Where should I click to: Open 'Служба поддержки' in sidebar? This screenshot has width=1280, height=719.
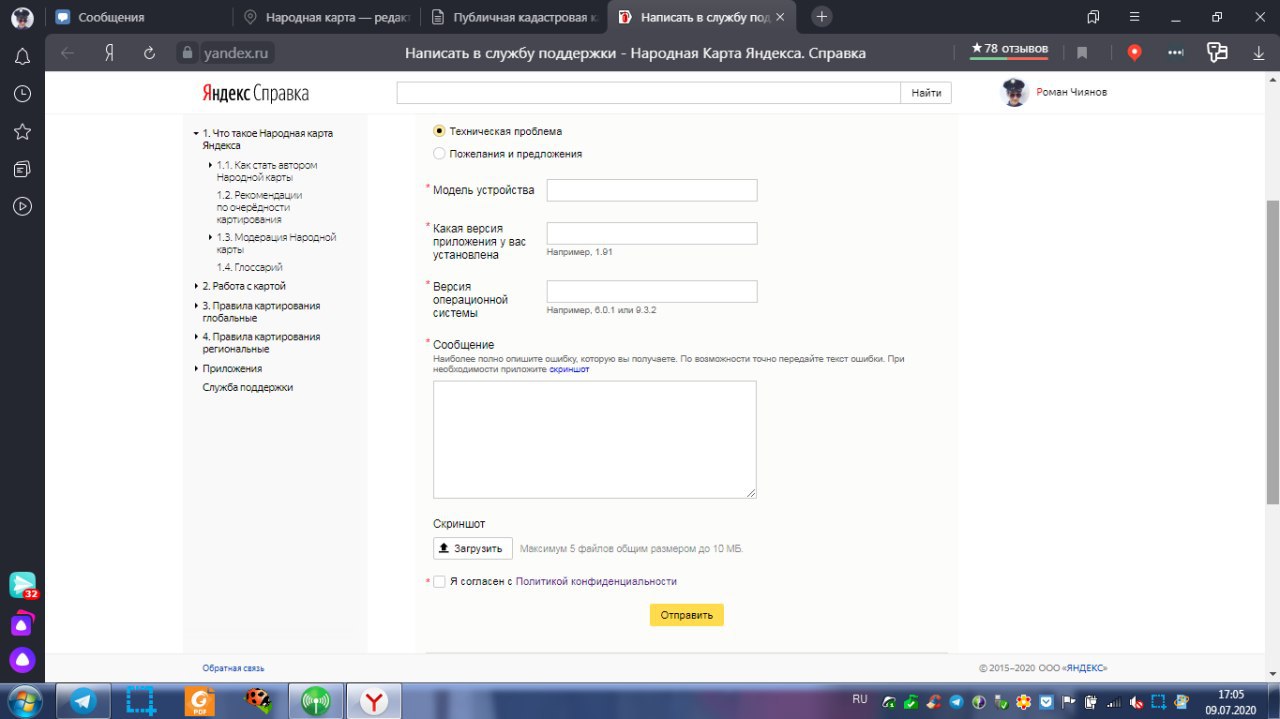248,387
